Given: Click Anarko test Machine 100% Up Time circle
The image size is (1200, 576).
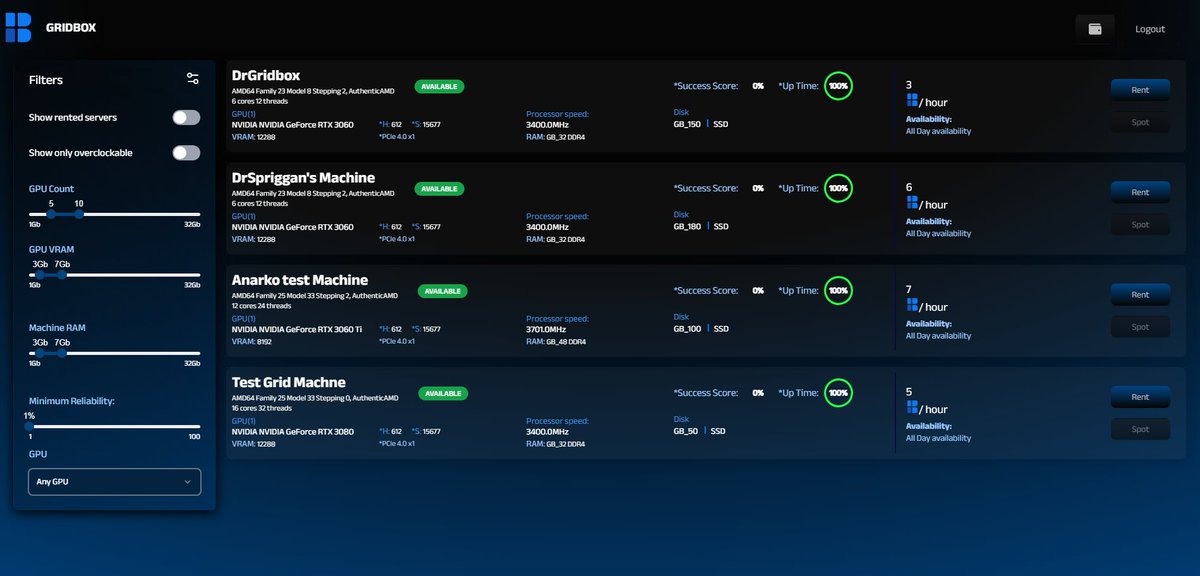Looking at the screenshot, I should point(838,290).
